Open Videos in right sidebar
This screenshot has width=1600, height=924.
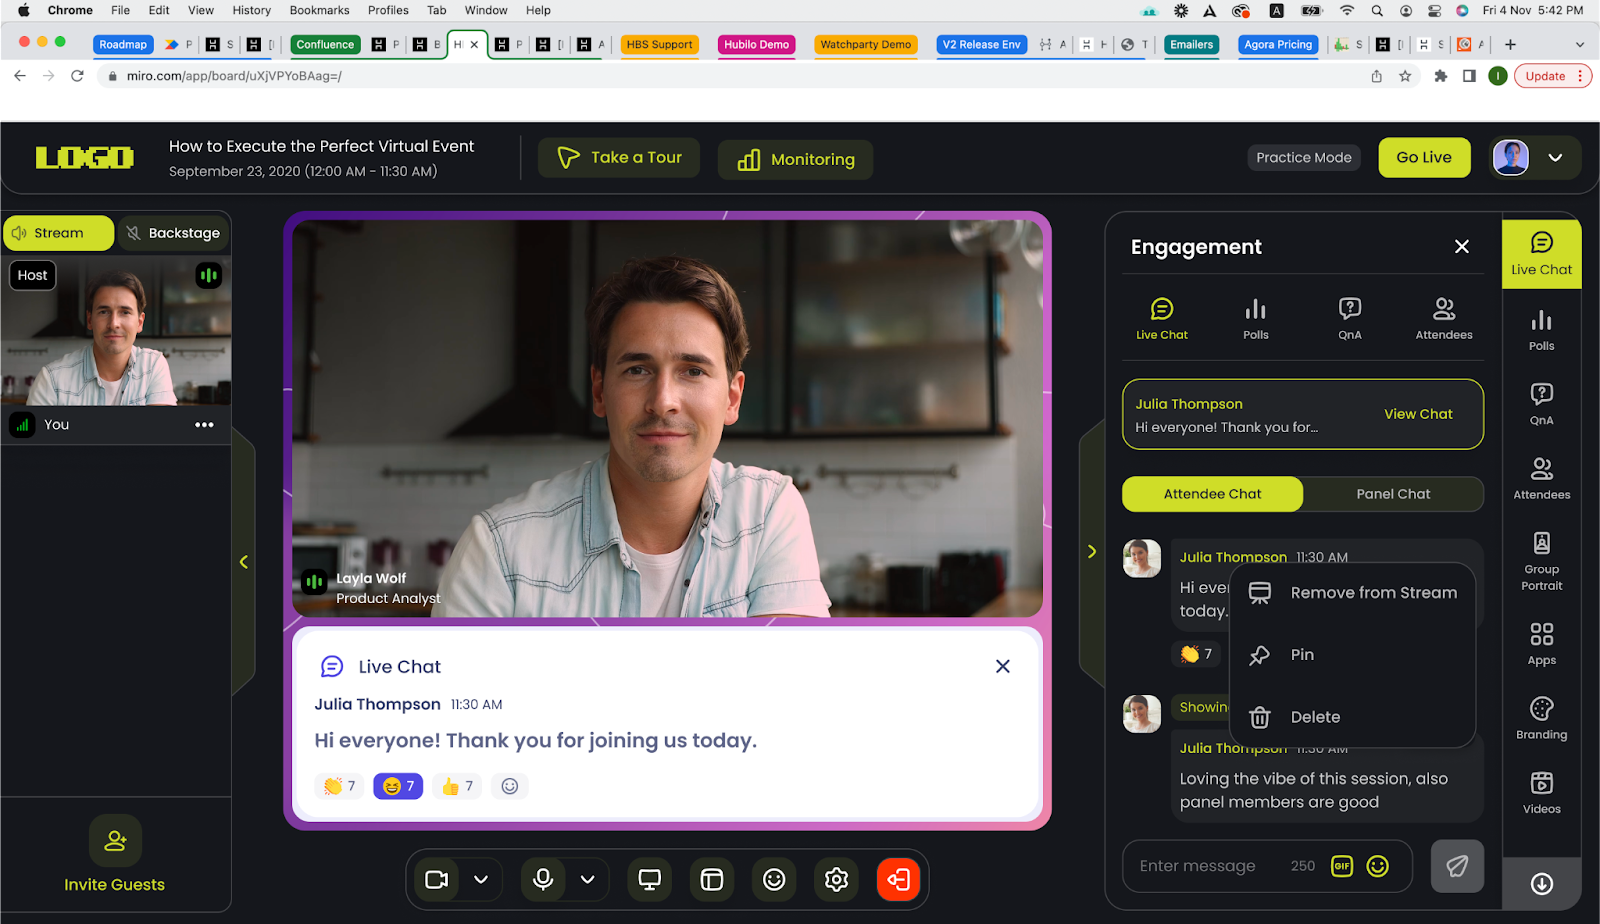click(x=1541, y=792)
